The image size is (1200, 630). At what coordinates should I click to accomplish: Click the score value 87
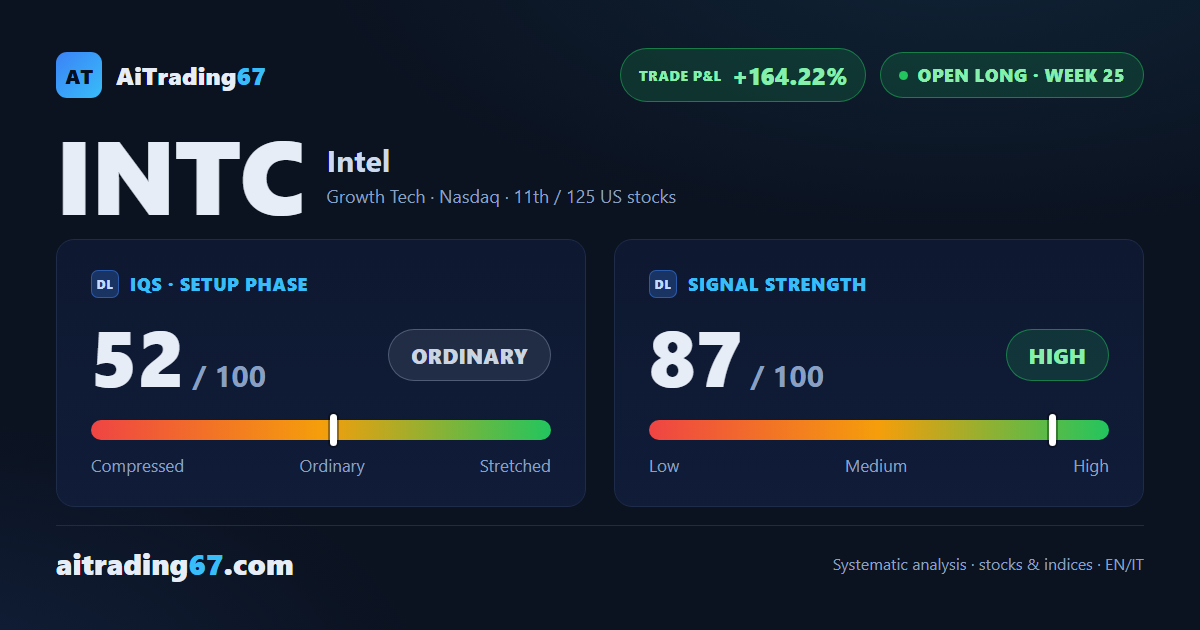[x=696, y=360]
